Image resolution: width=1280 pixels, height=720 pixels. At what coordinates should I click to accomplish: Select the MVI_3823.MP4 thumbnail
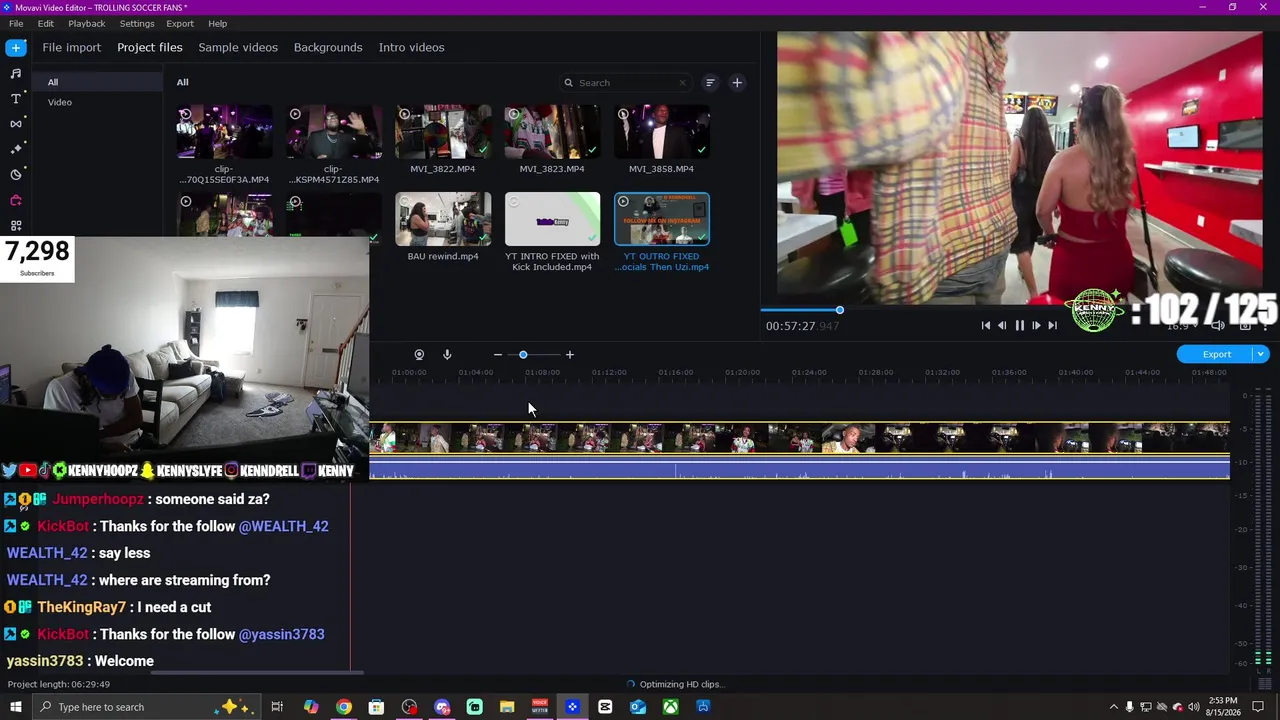pos(552,132)
